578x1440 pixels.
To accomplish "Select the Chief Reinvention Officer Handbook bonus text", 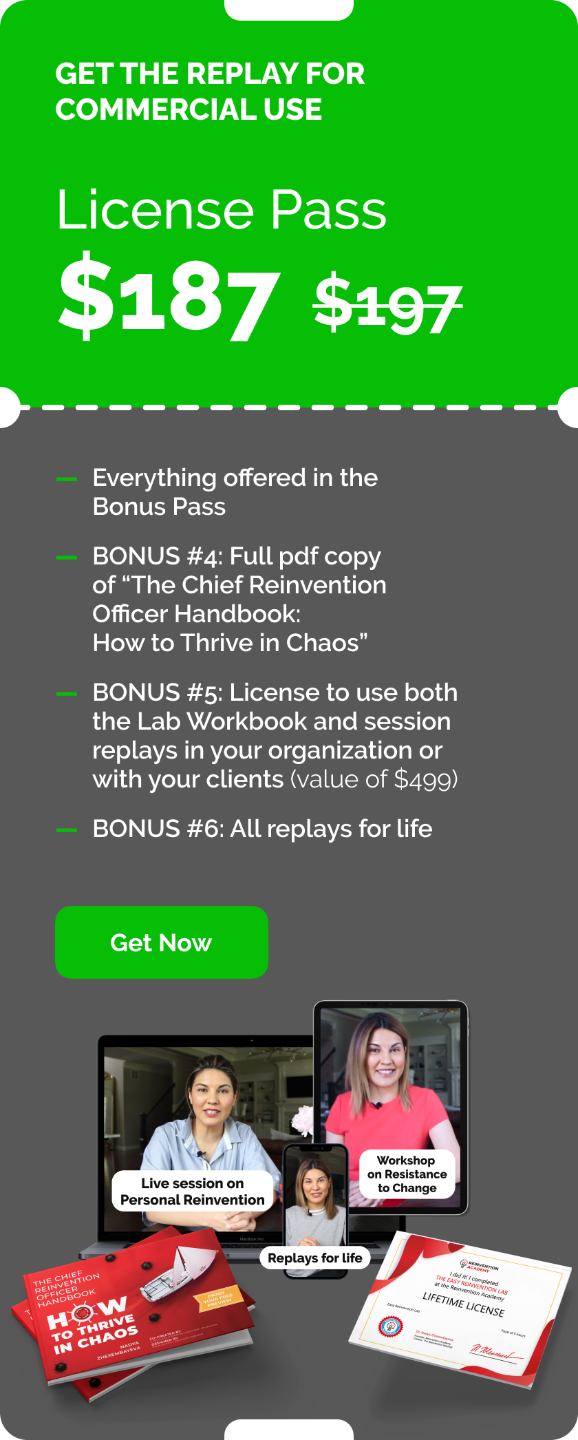I will 240,600.
